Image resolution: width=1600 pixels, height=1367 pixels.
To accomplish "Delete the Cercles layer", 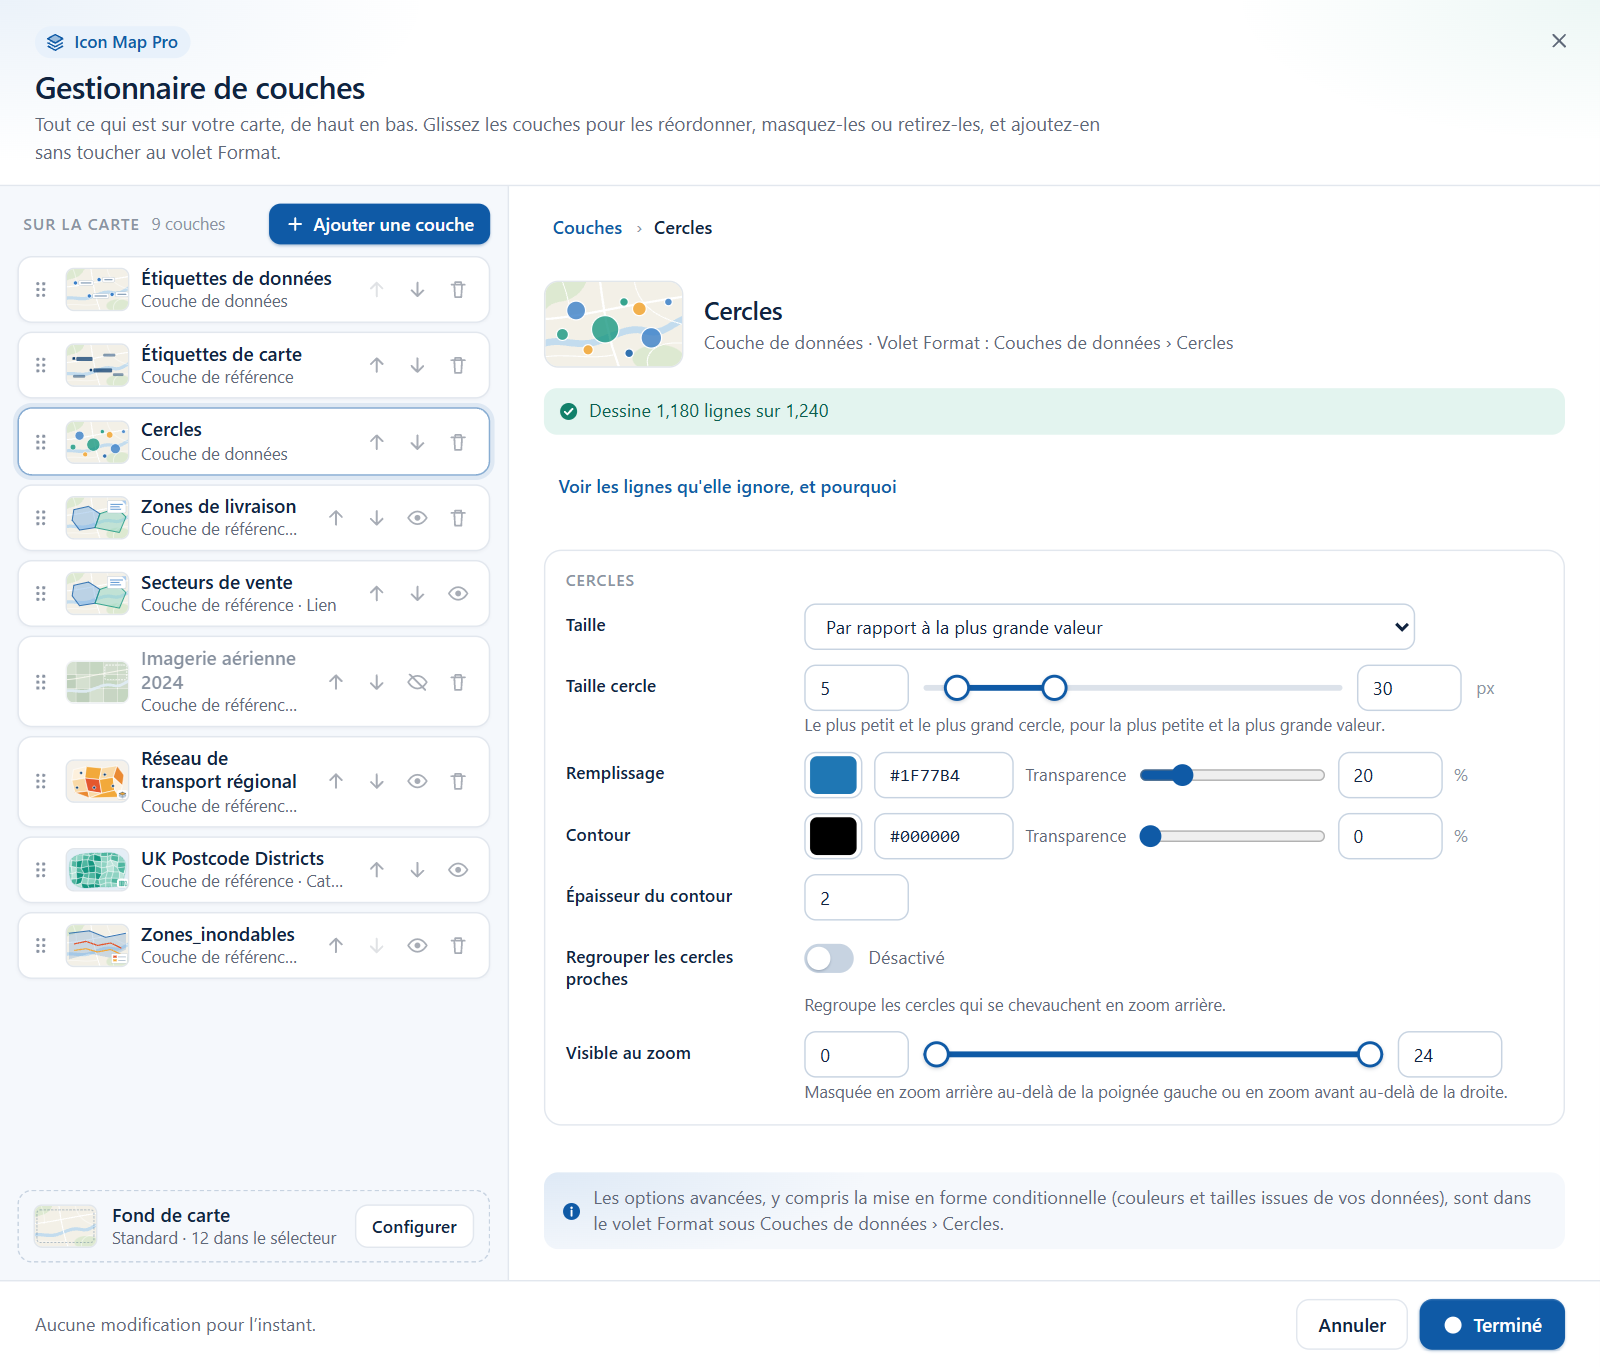I will tap(458, 442).
